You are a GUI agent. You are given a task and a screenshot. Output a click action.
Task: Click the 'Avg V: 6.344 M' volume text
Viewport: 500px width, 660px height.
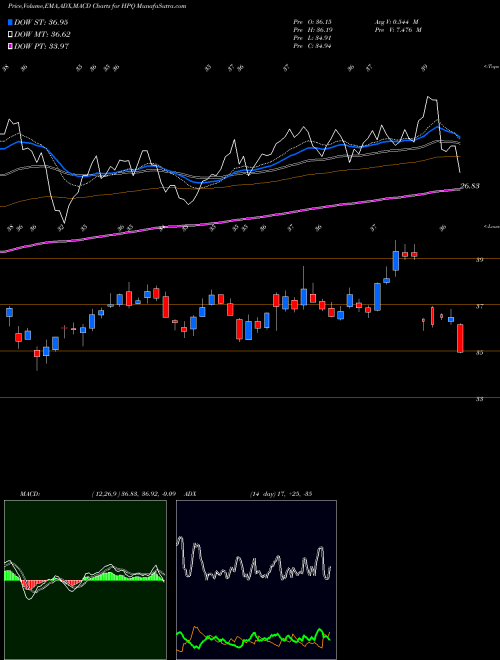(x=396, y=22)
